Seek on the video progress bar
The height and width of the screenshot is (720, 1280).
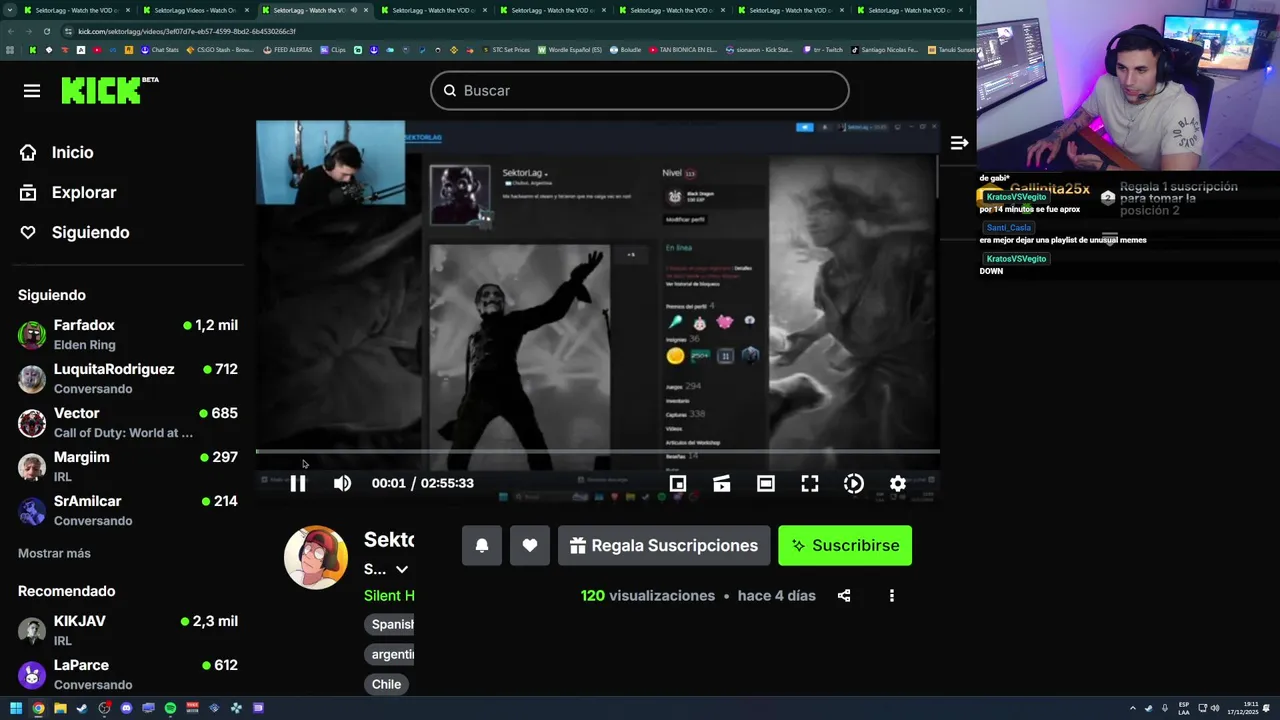[x=597, y=452]
